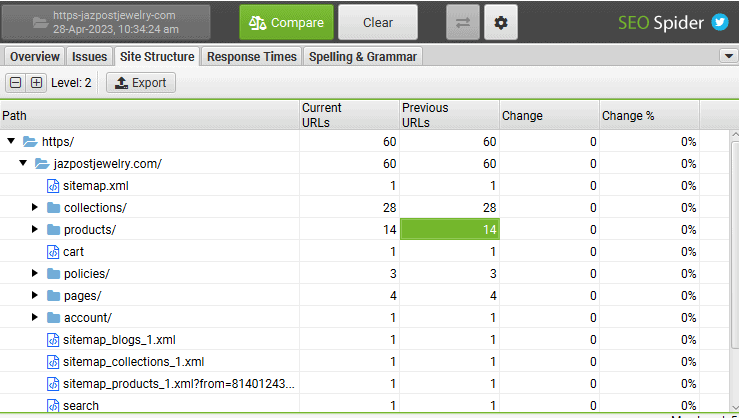Select the sitemap_blogs_1.xml label
739x418 pixels.
[x=119, y=340]
